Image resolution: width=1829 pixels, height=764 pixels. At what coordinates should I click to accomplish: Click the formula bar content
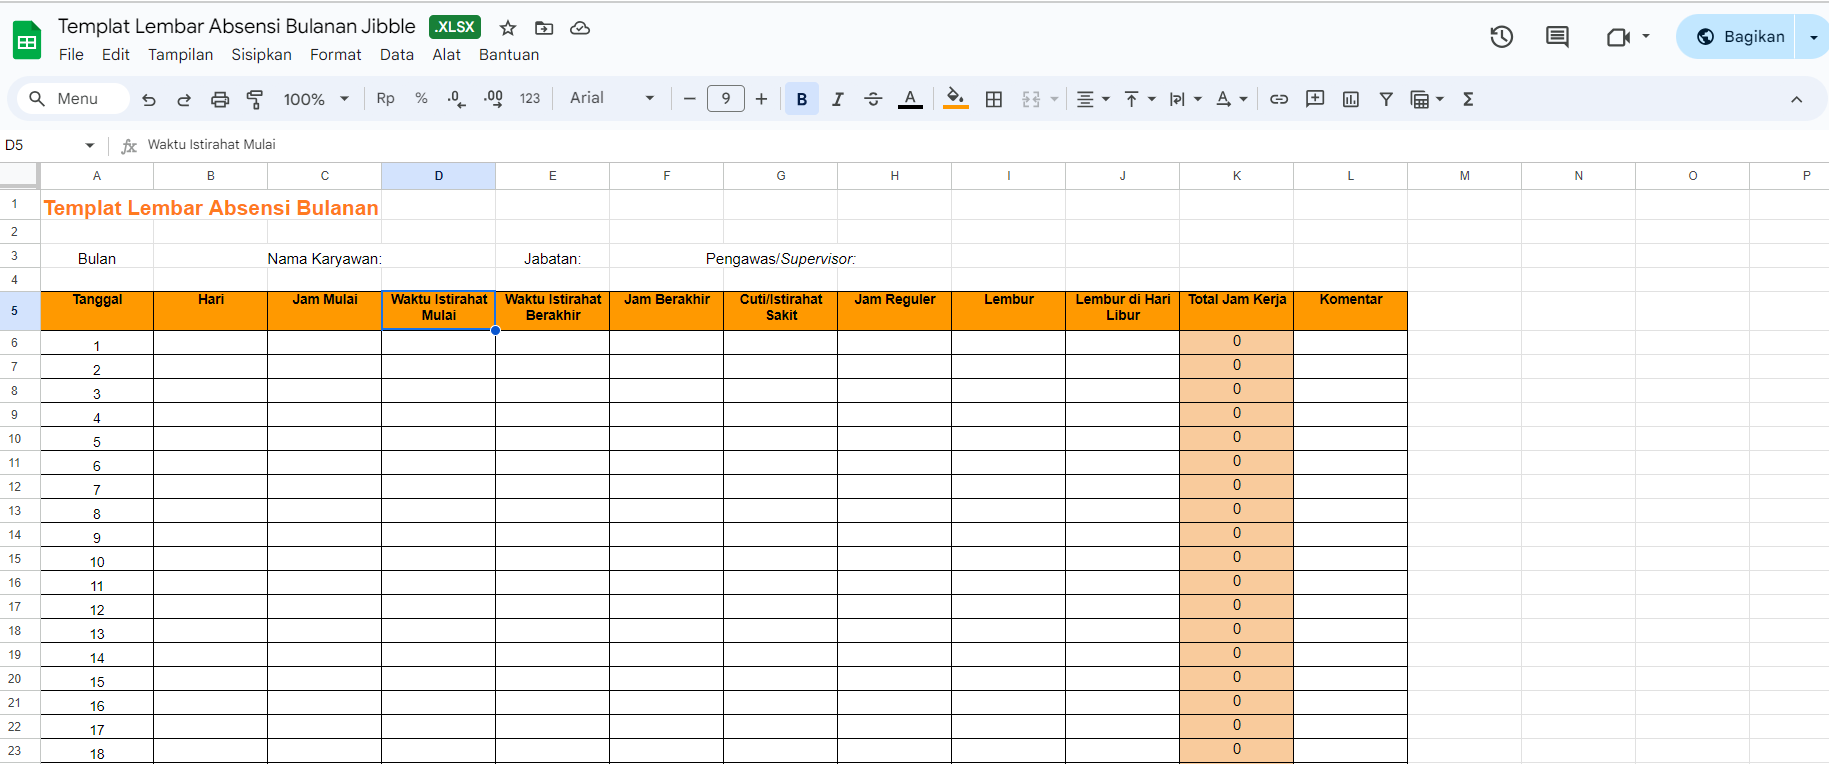point(212,145)
